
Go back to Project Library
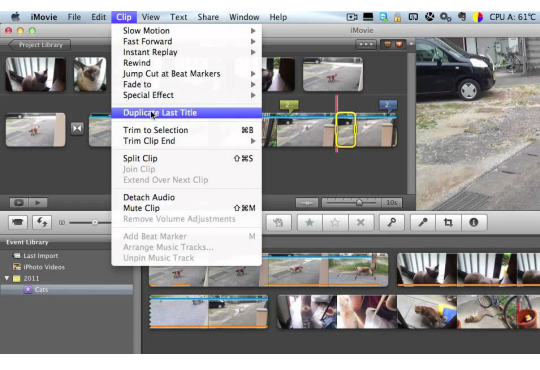click(x=40, y=45)
